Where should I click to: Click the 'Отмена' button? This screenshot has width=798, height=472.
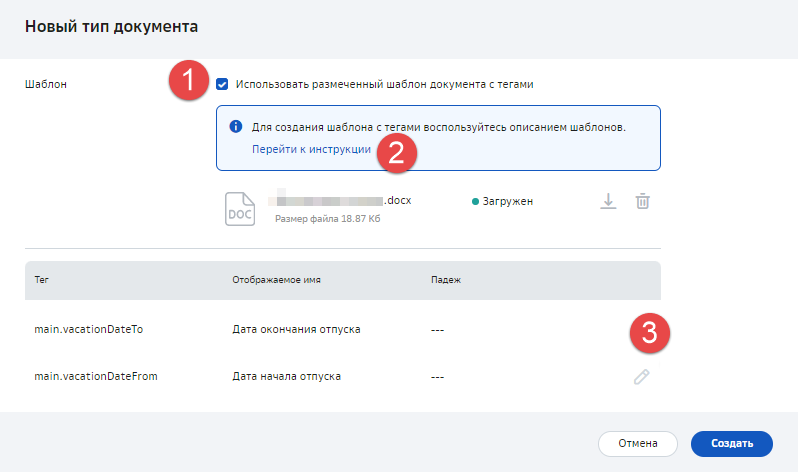tap(638, 443)
